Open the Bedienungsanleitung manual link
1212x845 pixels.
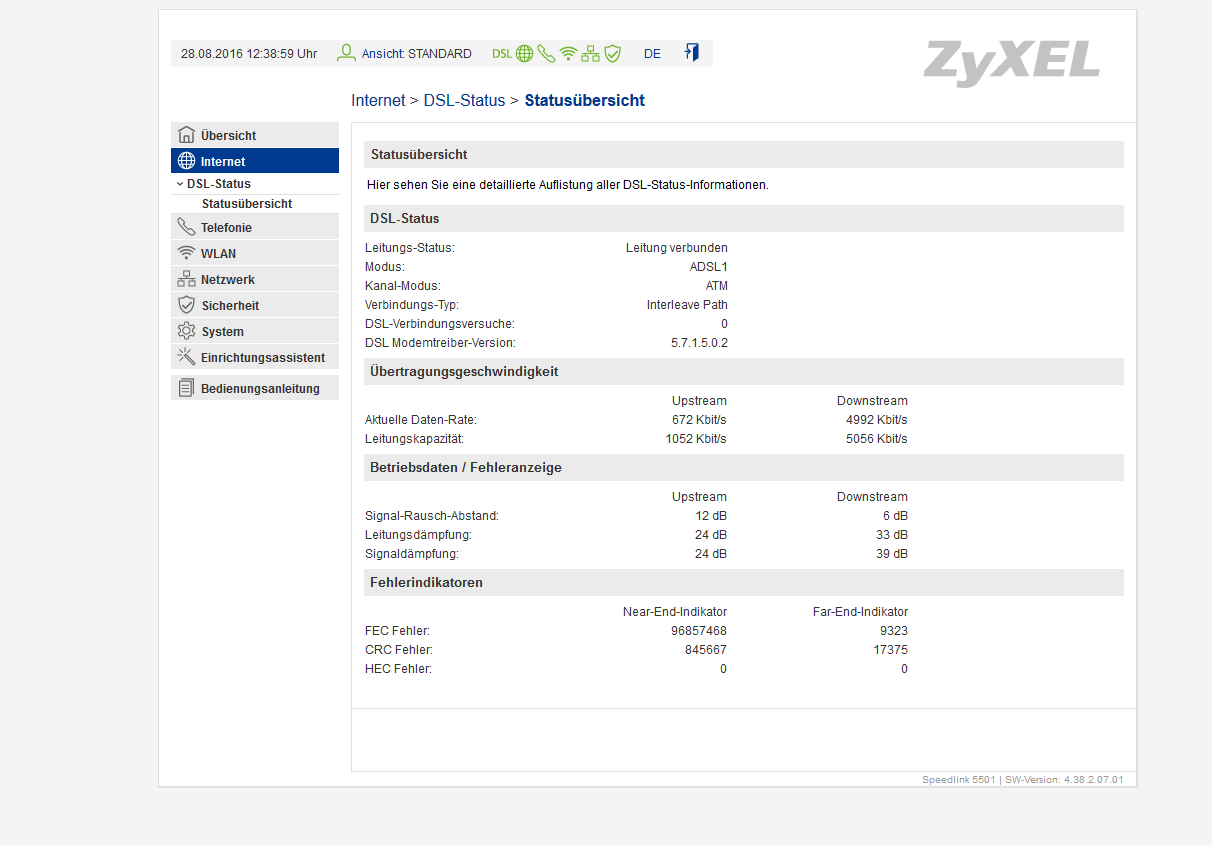[255, 388]
